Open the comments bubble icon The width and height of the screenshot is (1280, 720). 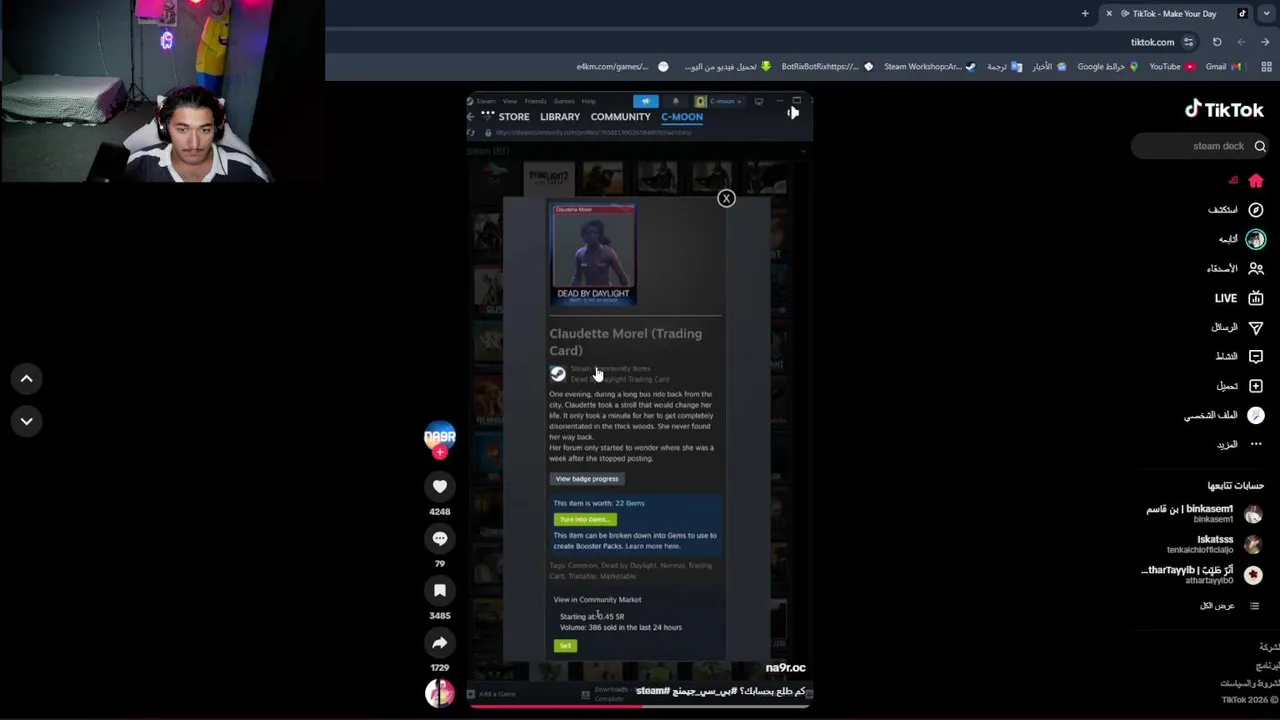click(440, 538)
